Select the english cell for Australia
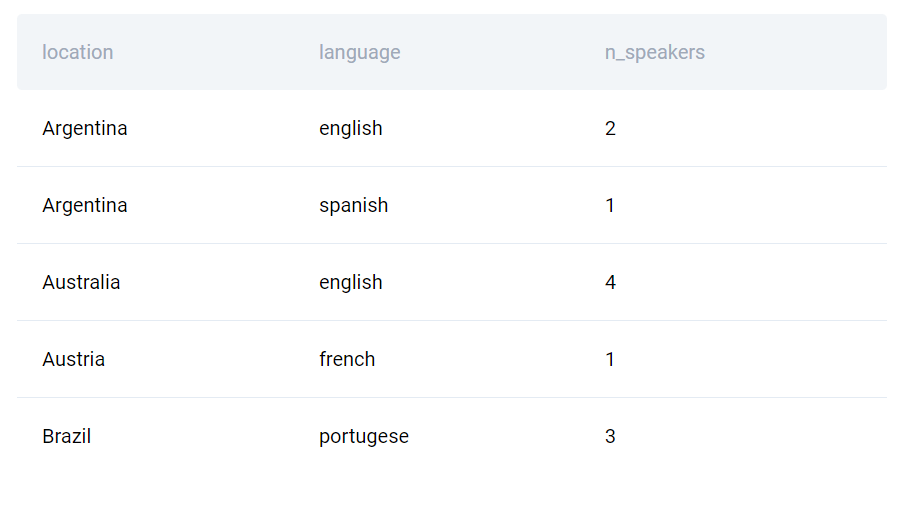 (351, 282)
